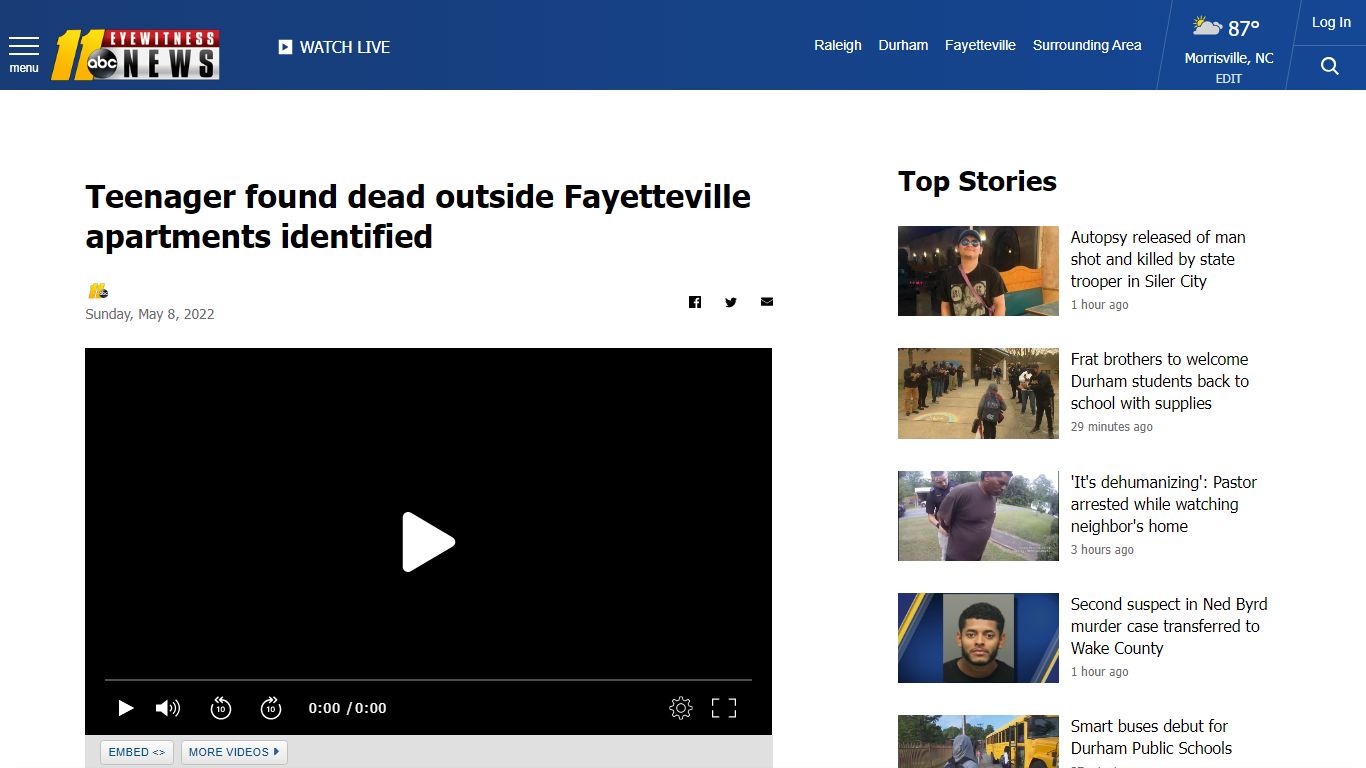Share article on Facebook
Viewport: 1366px width, 768px height.
(x=695, y=302)
